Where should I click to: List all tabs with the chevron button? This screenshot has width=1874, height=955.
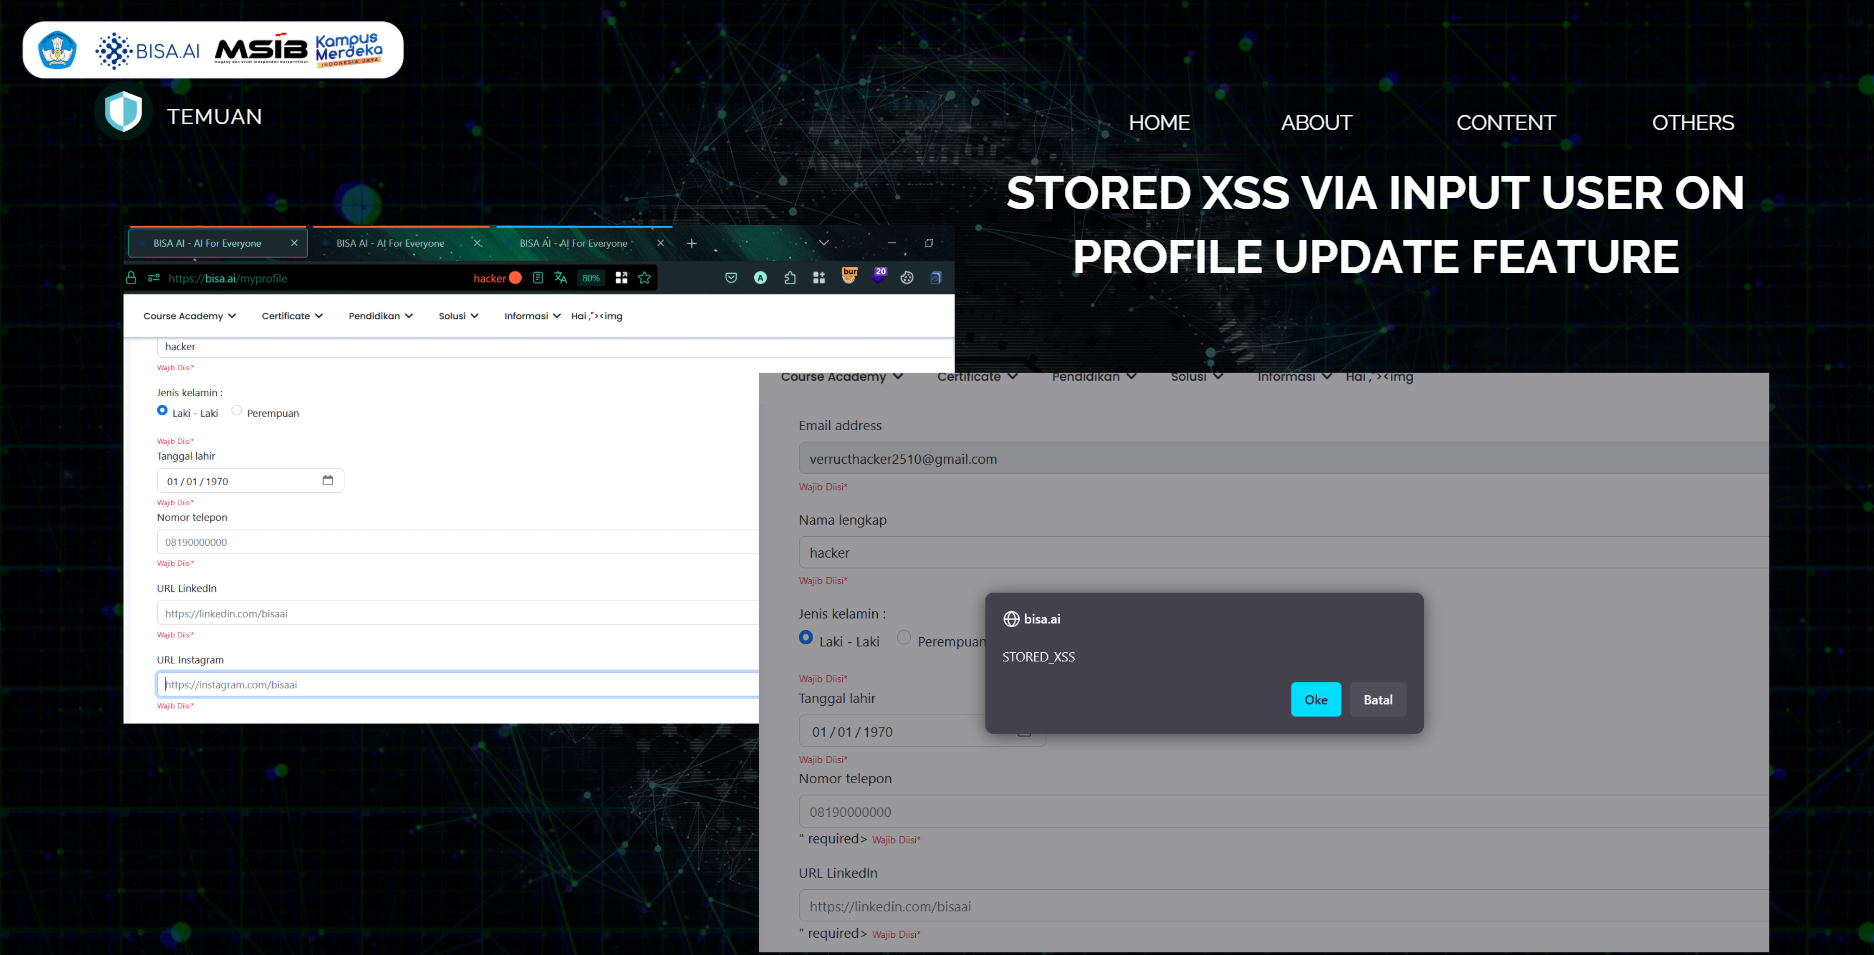[824, 243]
